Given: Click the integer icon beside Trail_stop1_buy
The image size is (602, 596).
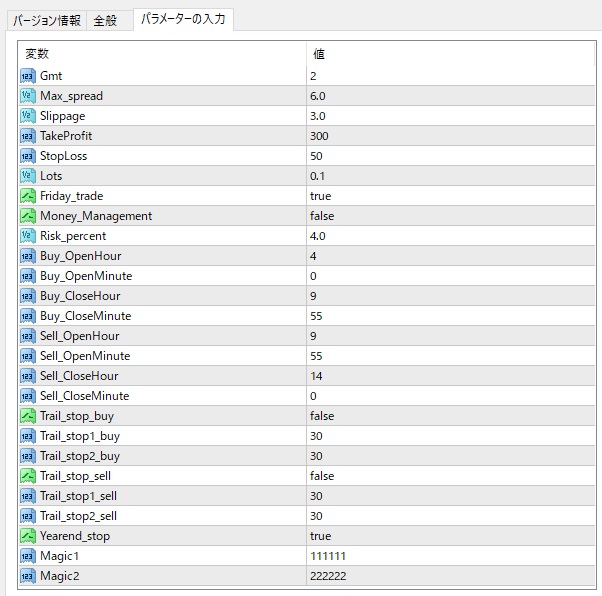Looking at the screenshot, I should 28,436.
